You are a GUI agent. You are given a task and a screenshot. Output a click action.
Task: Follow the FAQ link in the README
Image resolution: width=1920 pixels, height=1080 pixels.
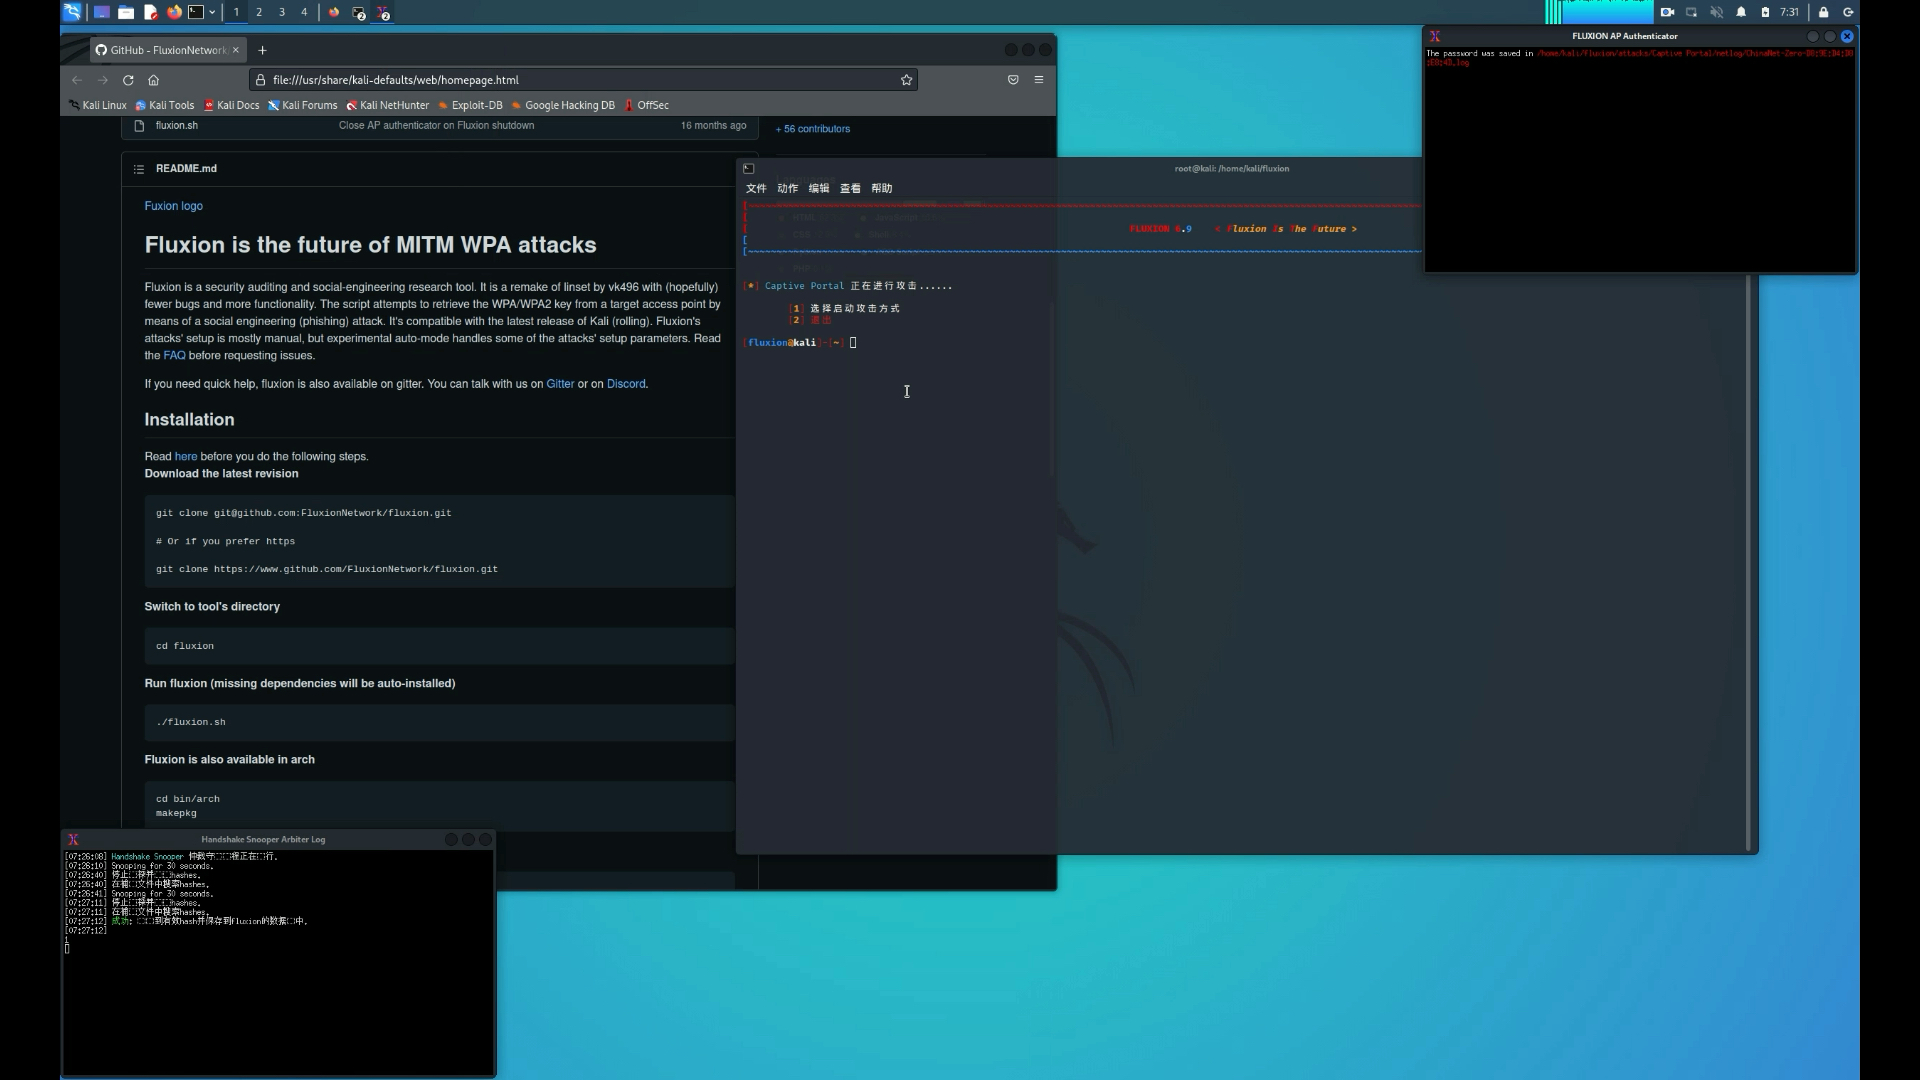(x=174, y=356)
